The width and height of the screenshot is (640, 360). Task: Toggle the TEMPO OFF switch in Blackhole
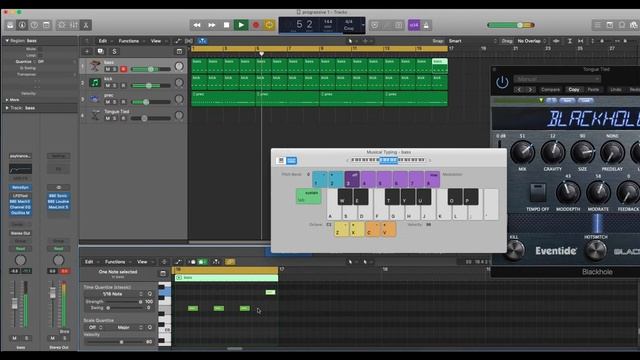point(538,193)
